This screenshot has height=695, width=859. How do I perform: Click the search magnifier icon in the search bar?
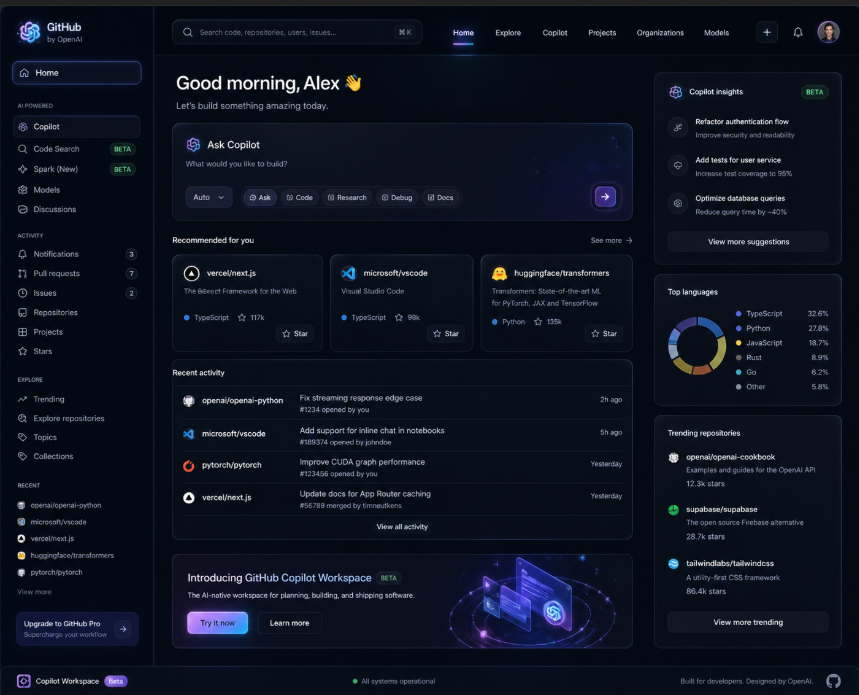point(187,32)
